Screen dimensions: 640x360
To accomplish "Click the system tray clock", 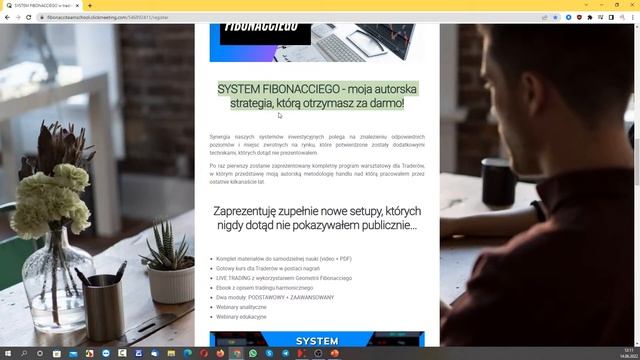I will (628, 353).
